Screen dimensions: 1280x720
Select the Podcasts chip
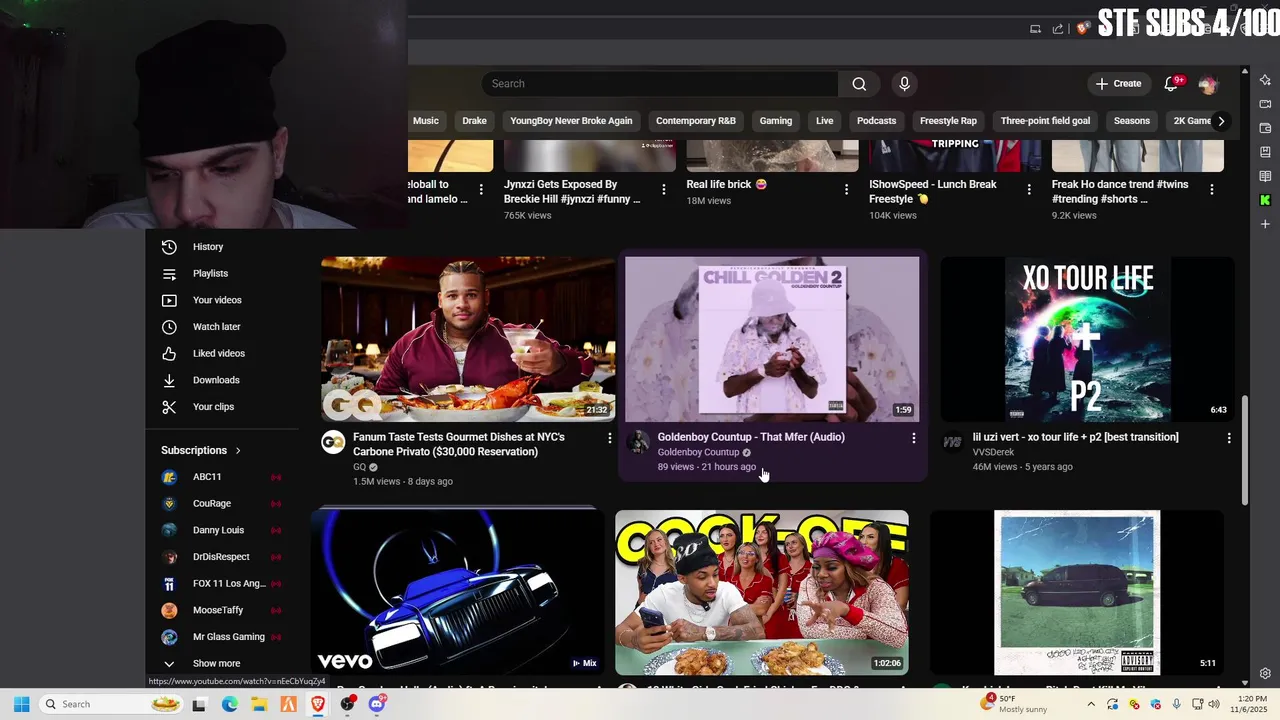coord(876,121)
